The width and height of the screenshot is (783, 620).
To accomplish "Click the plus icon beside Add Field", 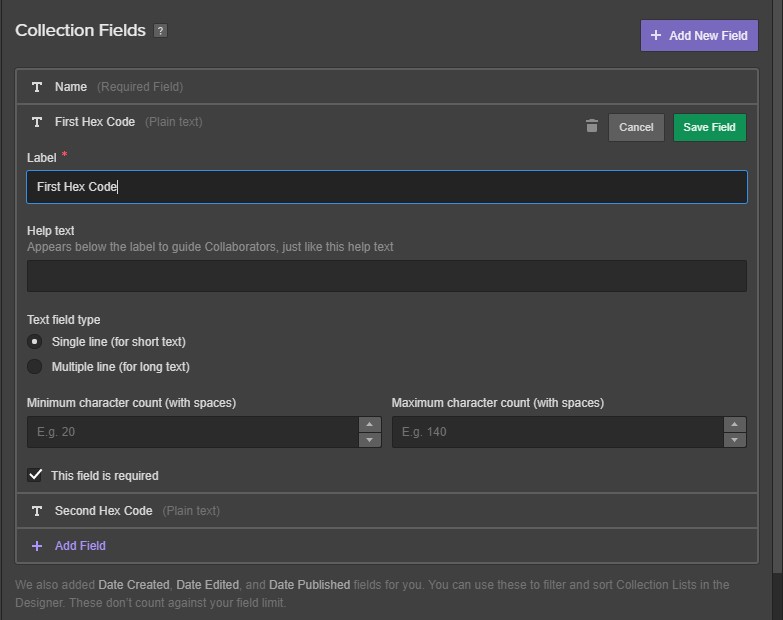I will click(37, 546).
